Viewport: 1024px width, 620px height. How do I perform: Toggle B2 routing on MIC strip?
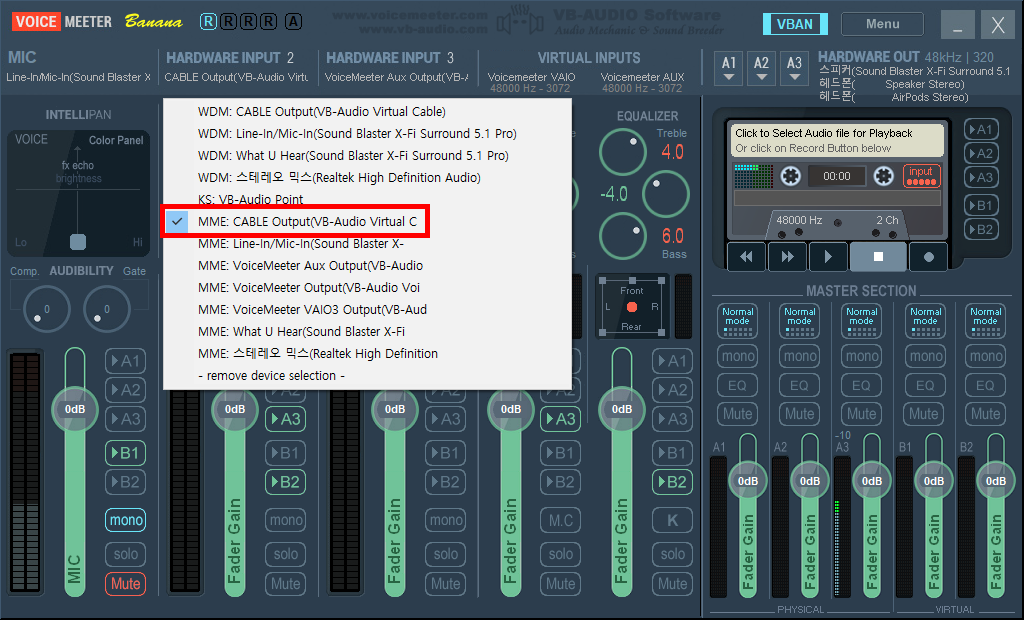[x=125, y=482]
